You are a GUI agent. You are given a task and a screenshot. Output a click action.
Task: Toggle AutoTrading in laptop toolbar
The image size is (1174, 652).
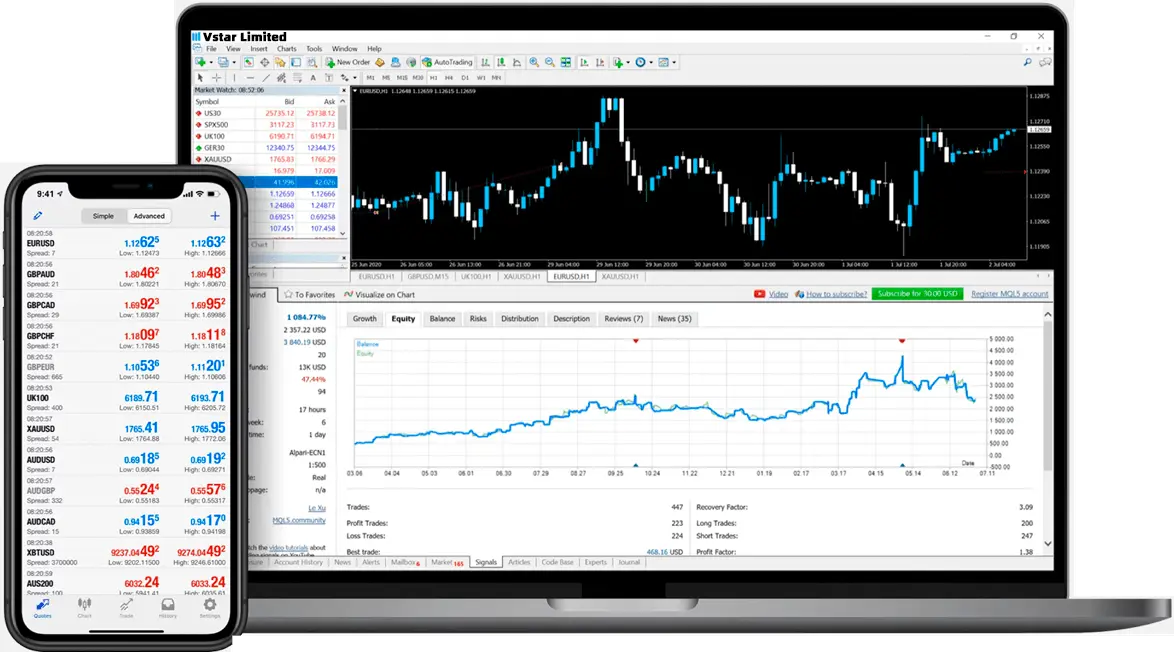click(447, 62)
